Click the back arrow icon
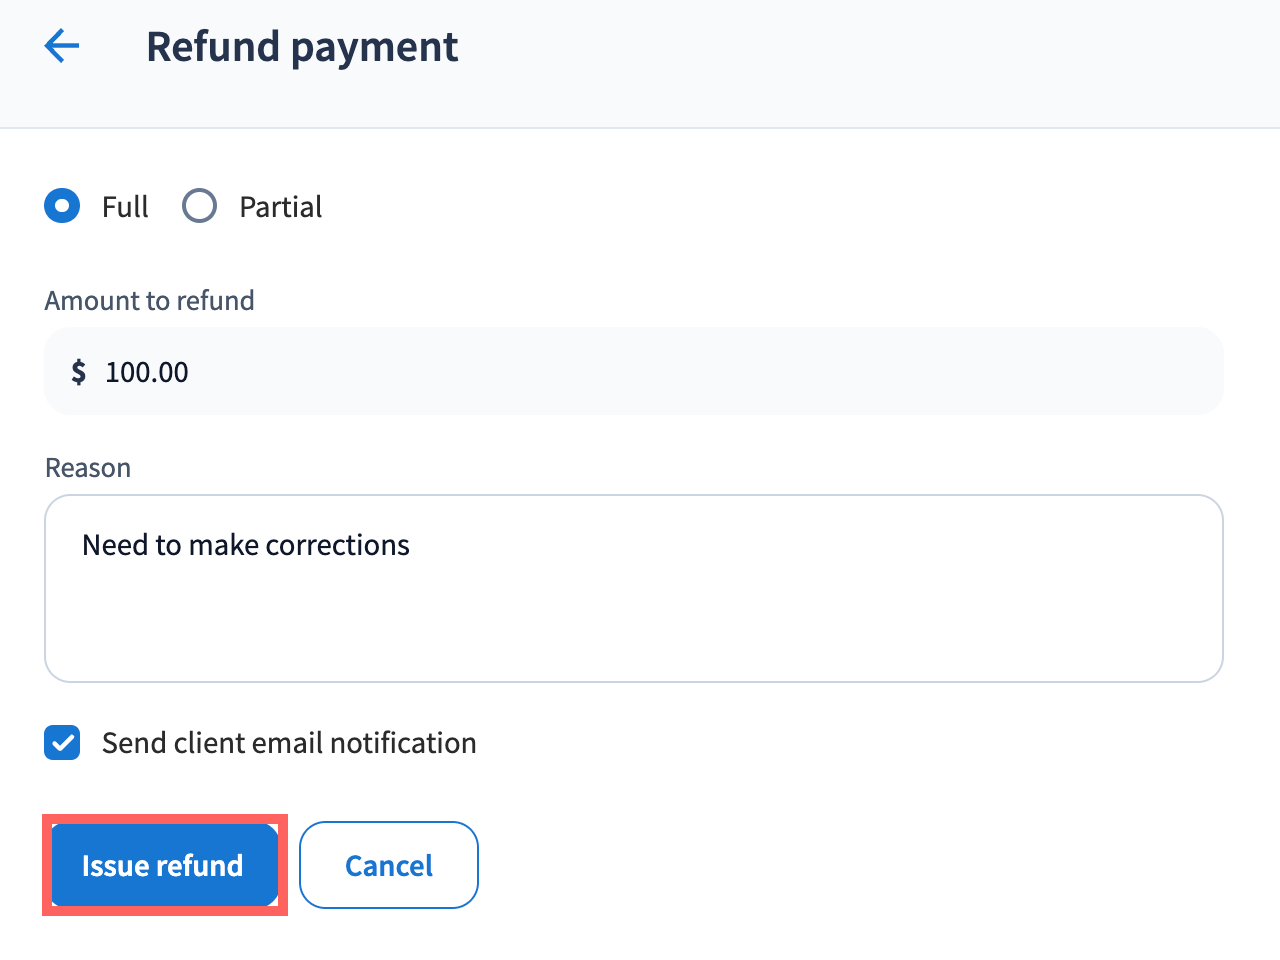The image size is (1280, 960). tap(62, 46)
